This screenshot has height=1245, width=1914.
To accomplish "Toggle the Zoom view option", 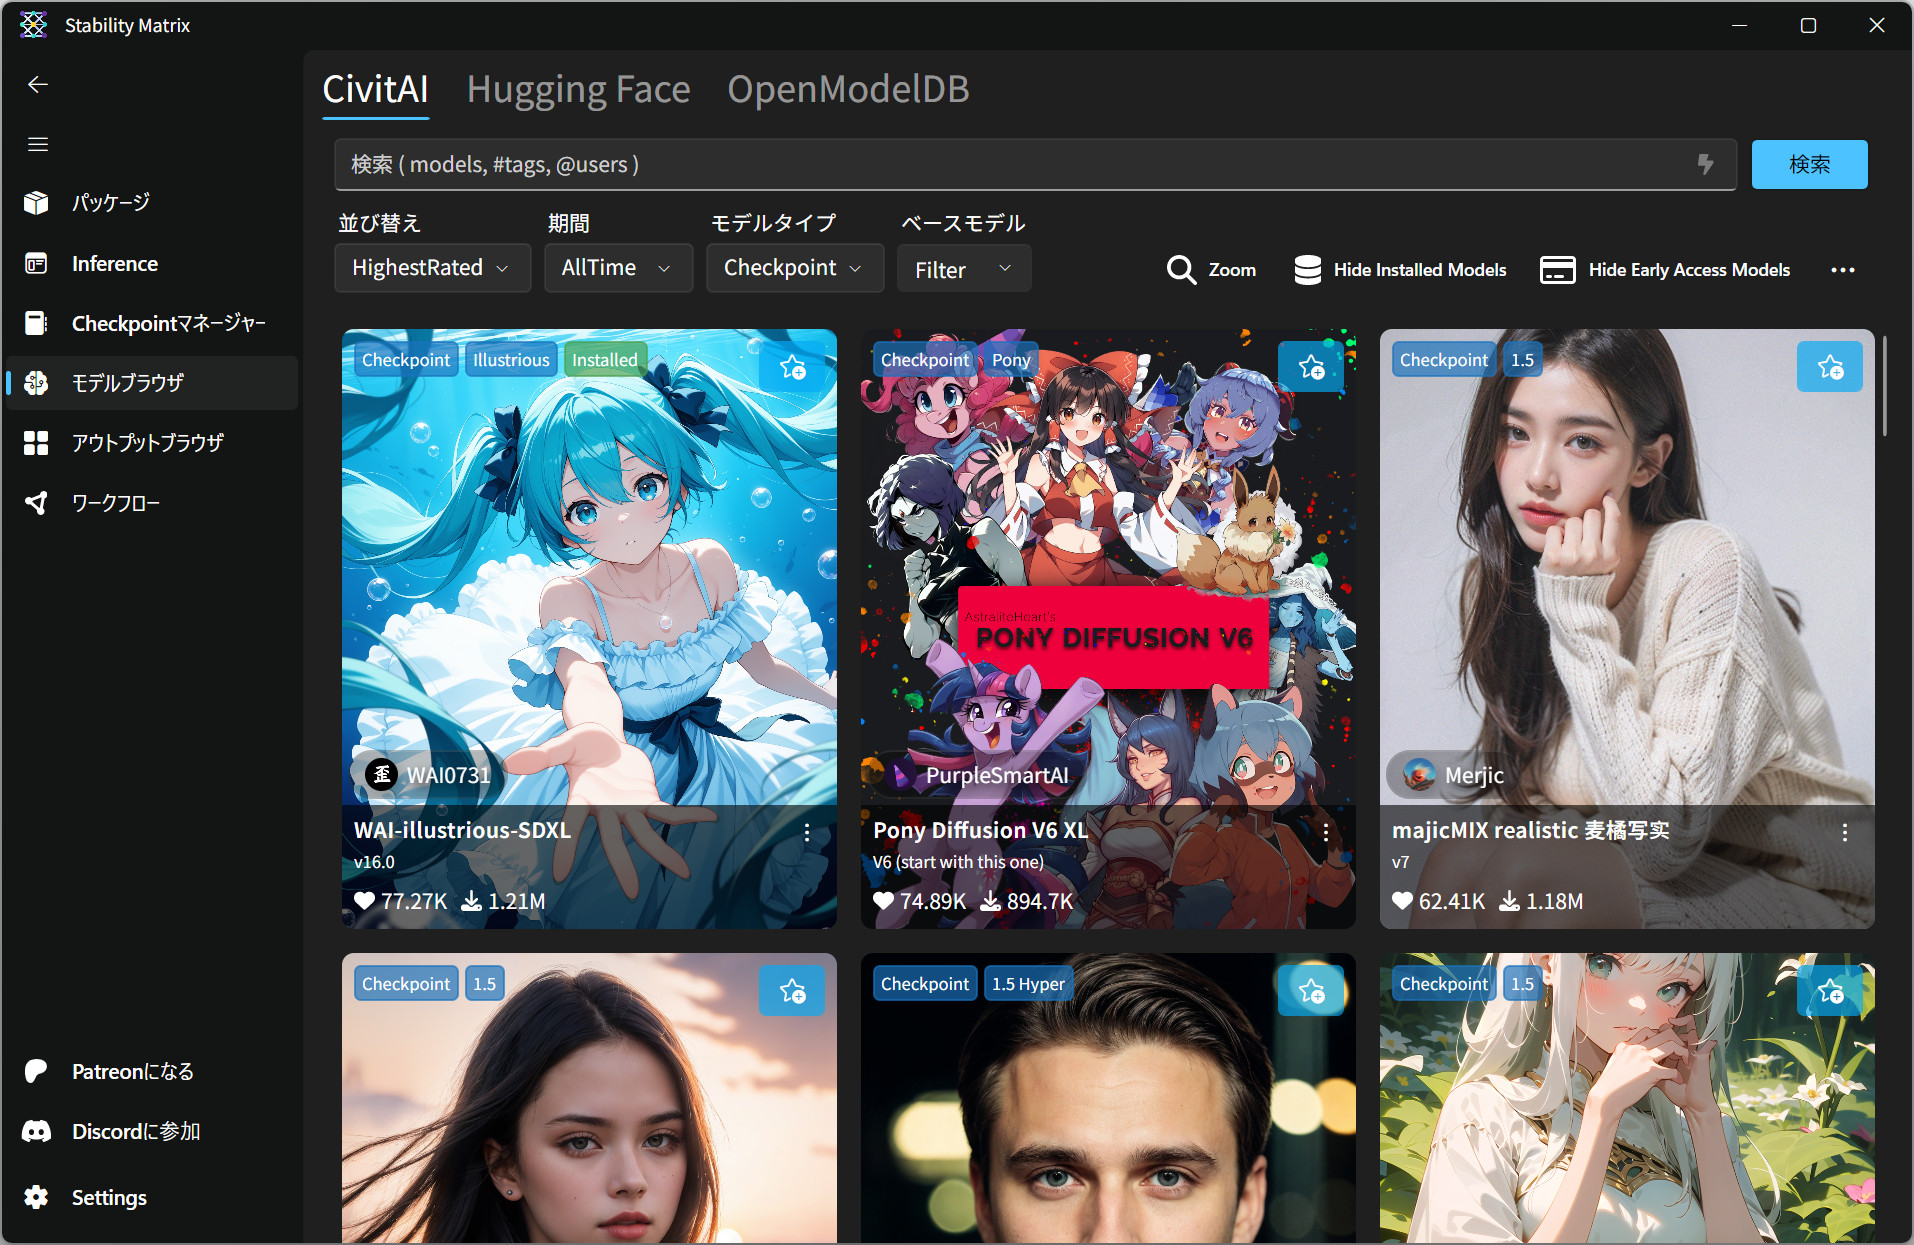I will pyautogui.click(x=1211, y=270).
